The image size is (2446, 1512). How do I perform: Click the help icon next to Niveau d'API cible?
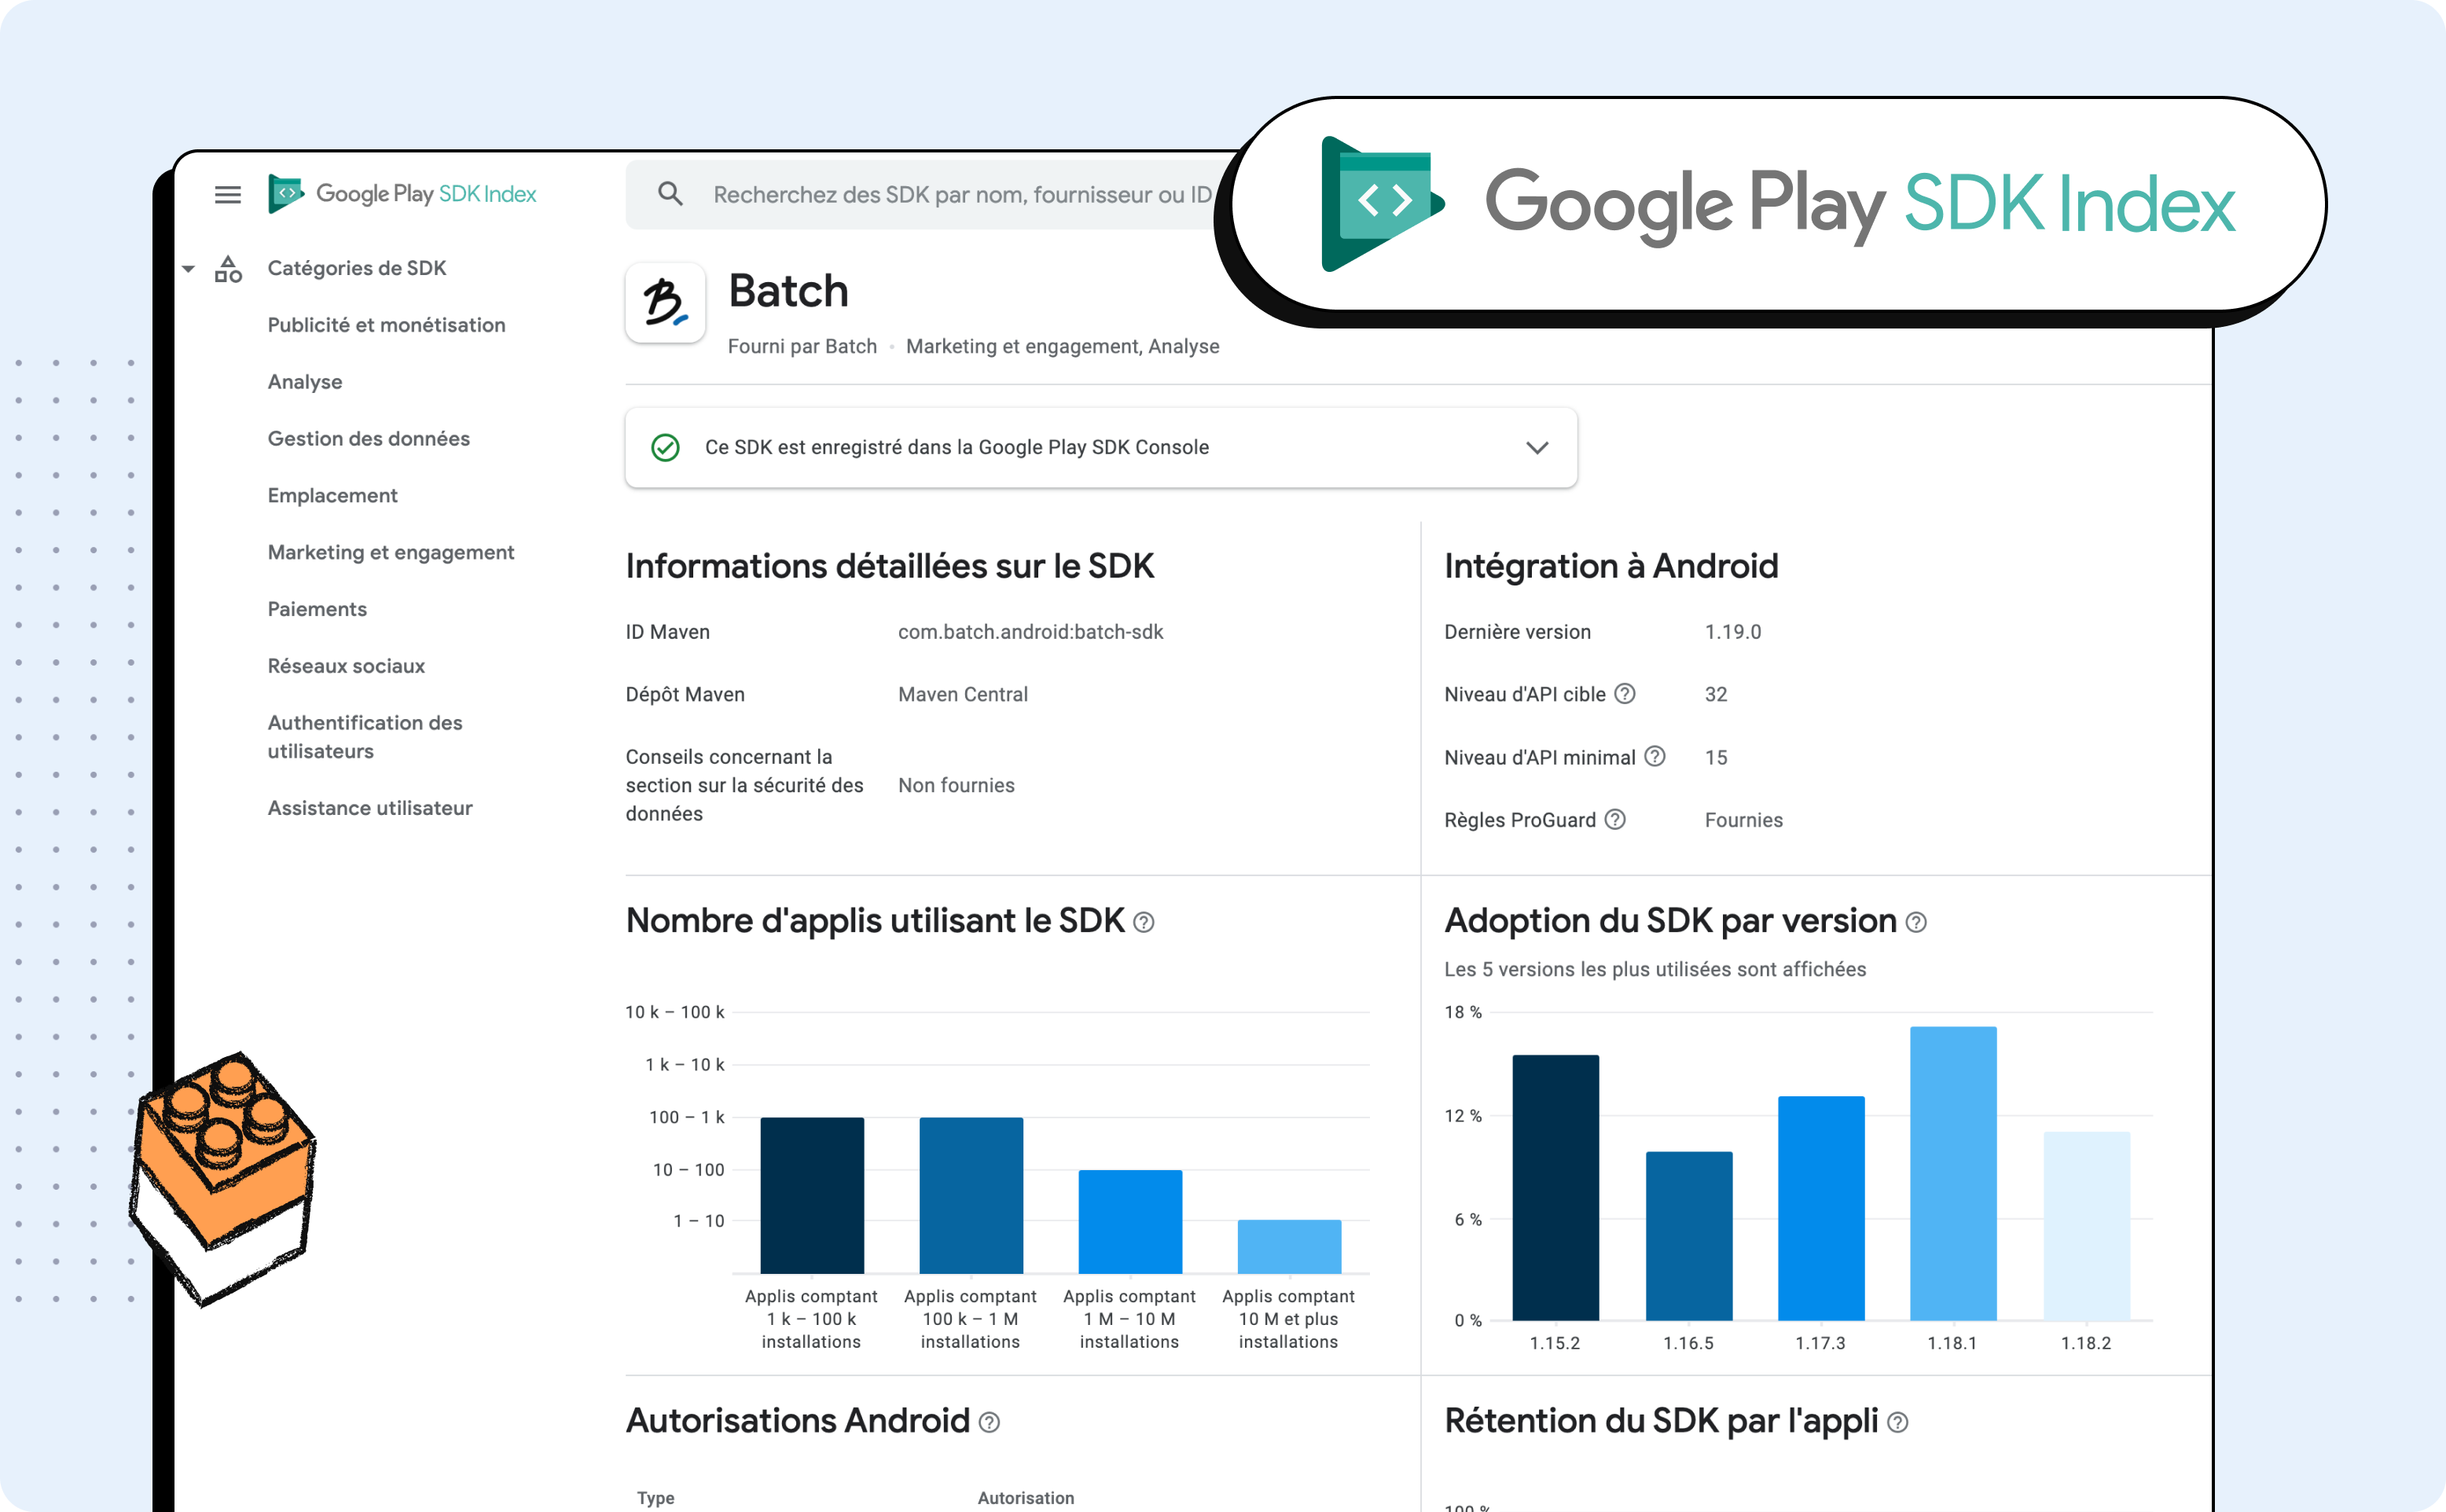pos(1625,693)
